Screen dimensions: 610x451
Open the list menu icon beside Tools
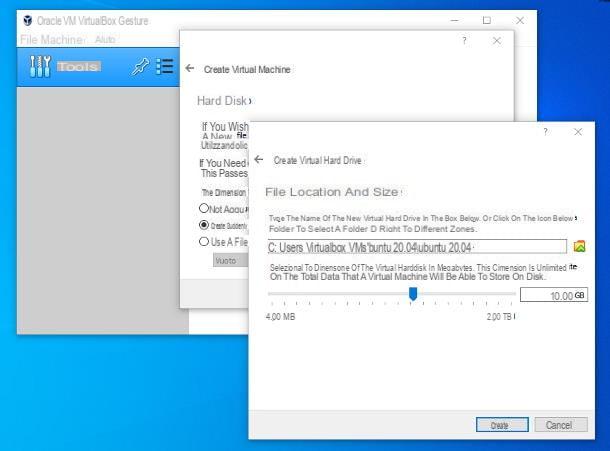click(x=165, y=67)
